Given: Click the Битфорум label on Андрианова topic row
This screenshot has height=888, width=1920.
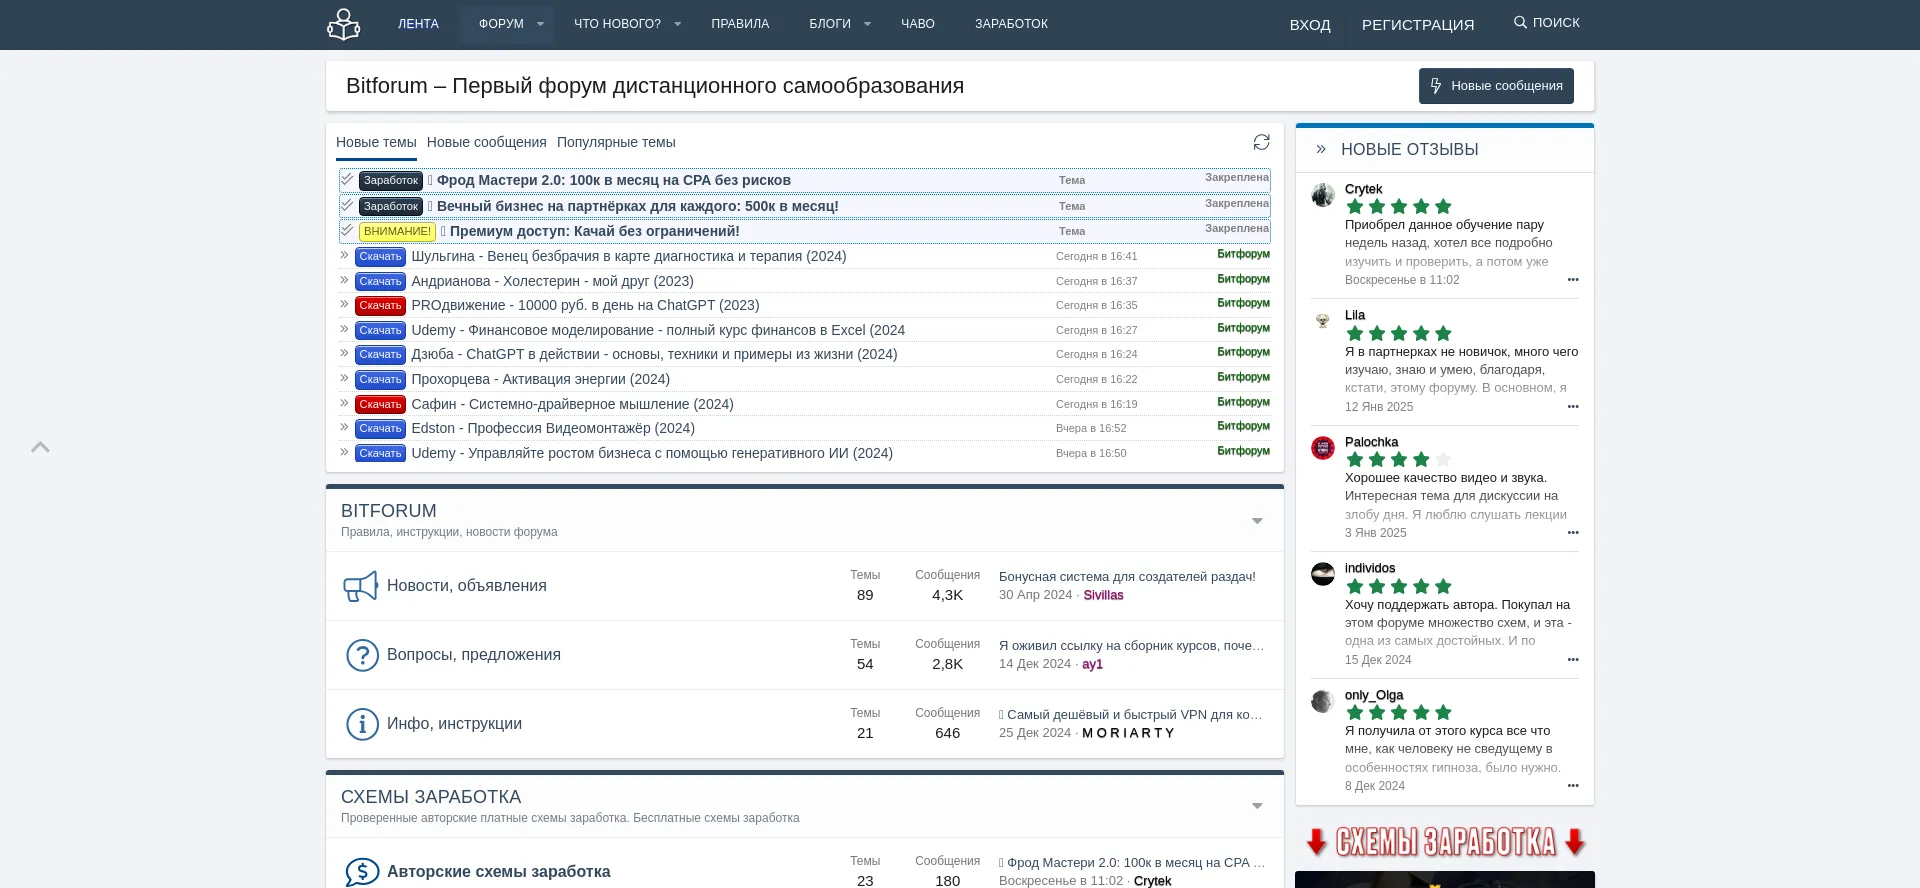Looking at the screenshot, I should (1243, 279).
